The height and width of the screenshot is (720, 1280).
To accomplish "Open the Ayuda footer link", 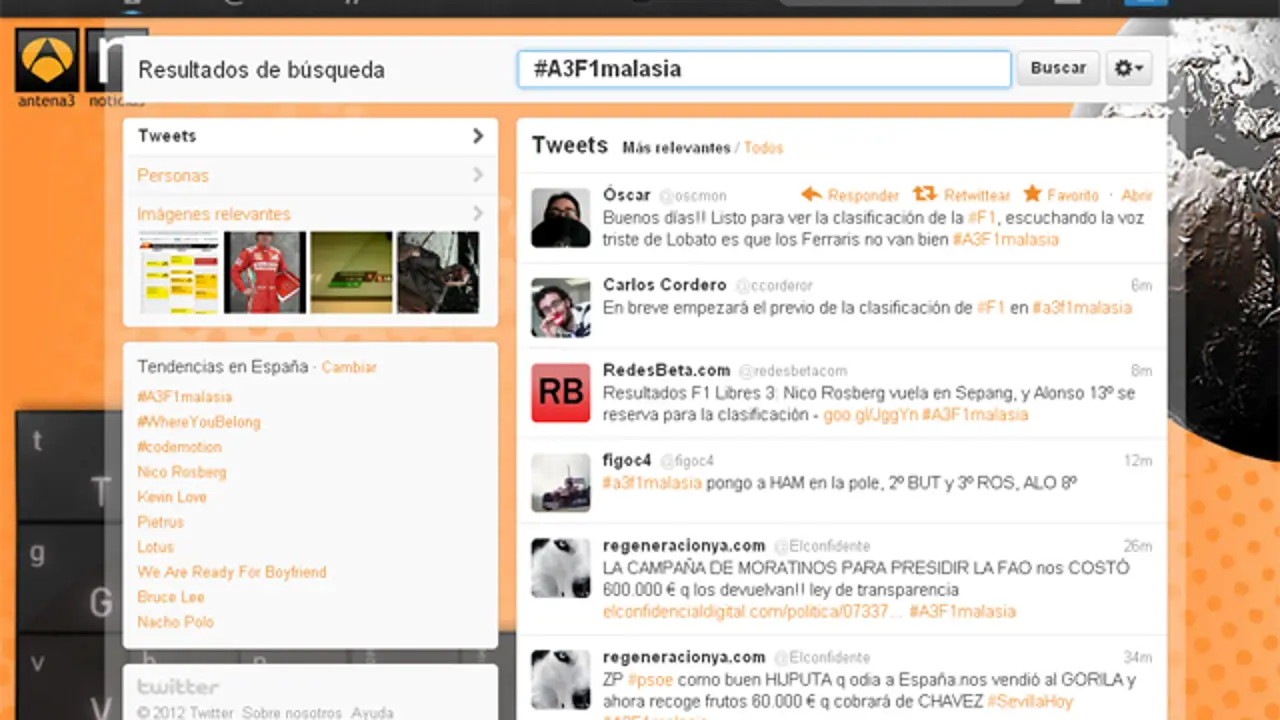I will pos(372,713).
